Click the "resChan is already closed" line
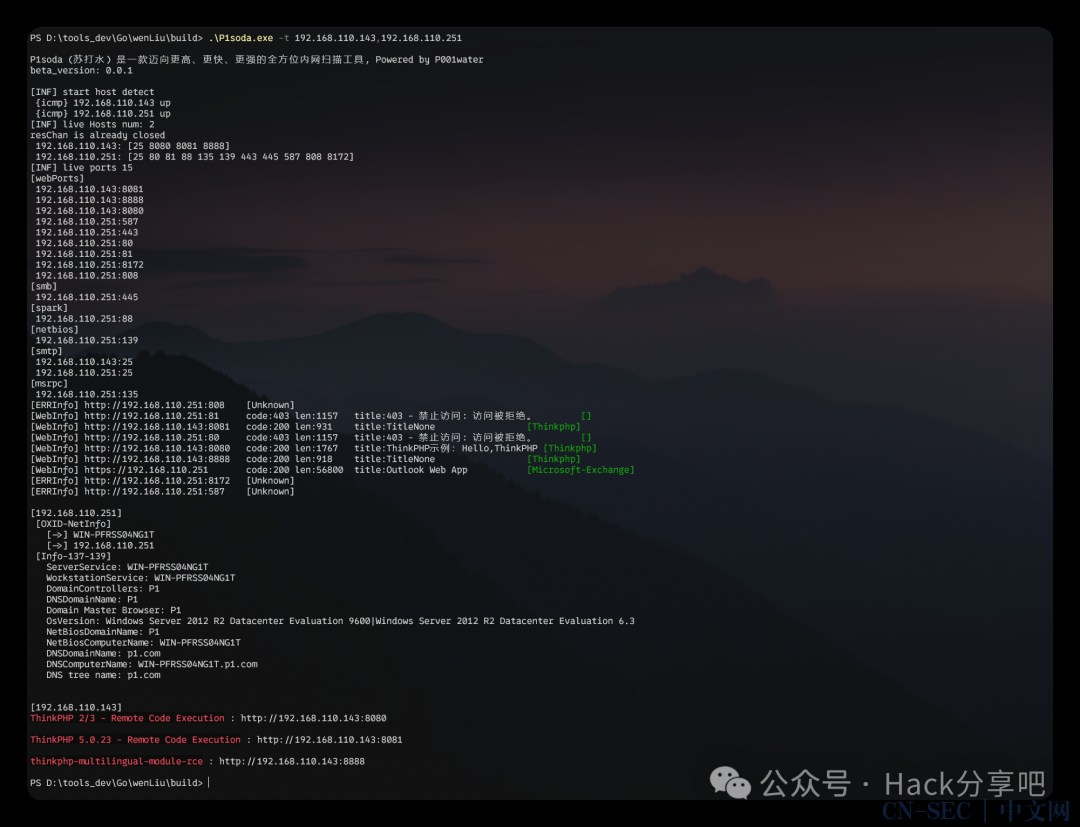Screen dimensions: 1080x827 98,135
